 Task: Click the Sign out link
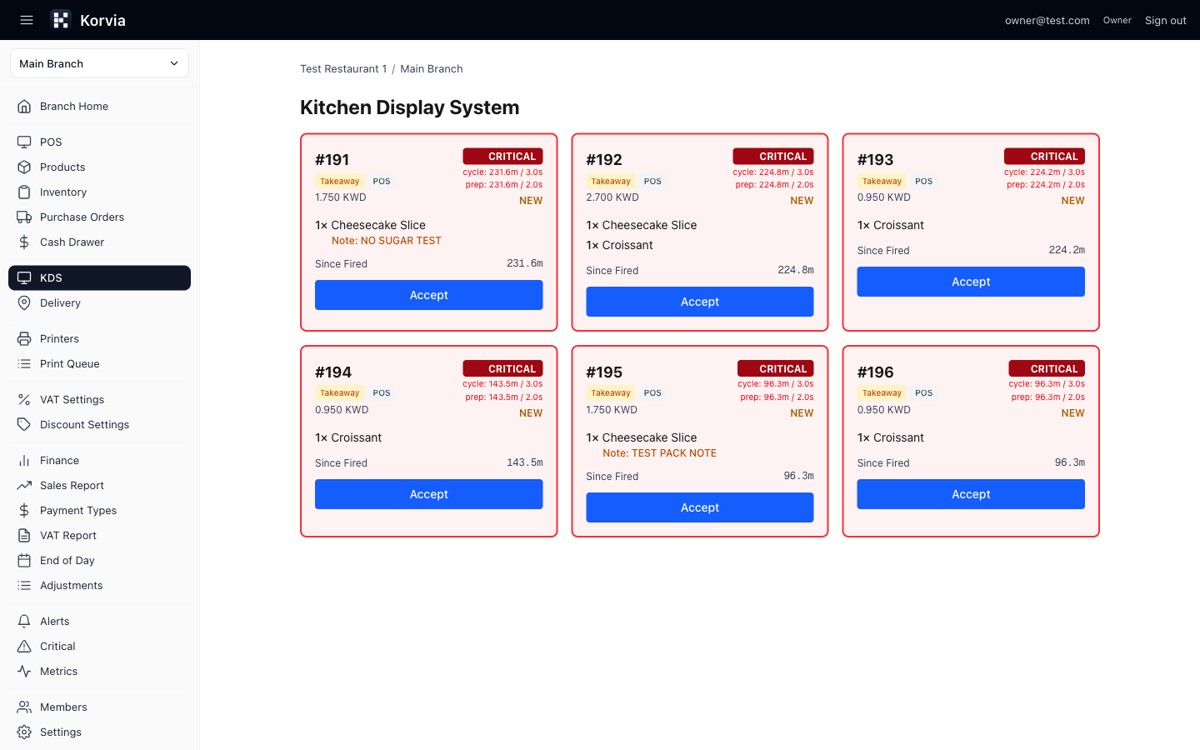1165,20
